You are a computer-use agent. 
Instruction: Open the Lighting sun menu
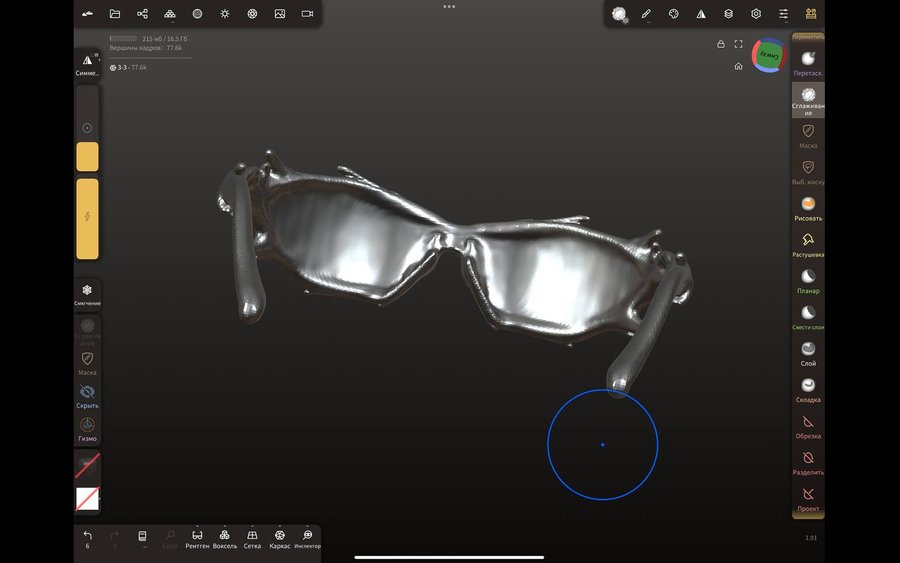pos(225,14)
